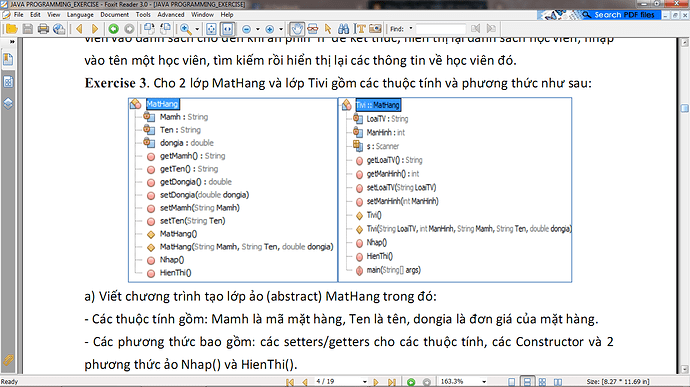Click the rotate pages right icon
Viewport: 690px width, 387px height.
pos(165,29)
